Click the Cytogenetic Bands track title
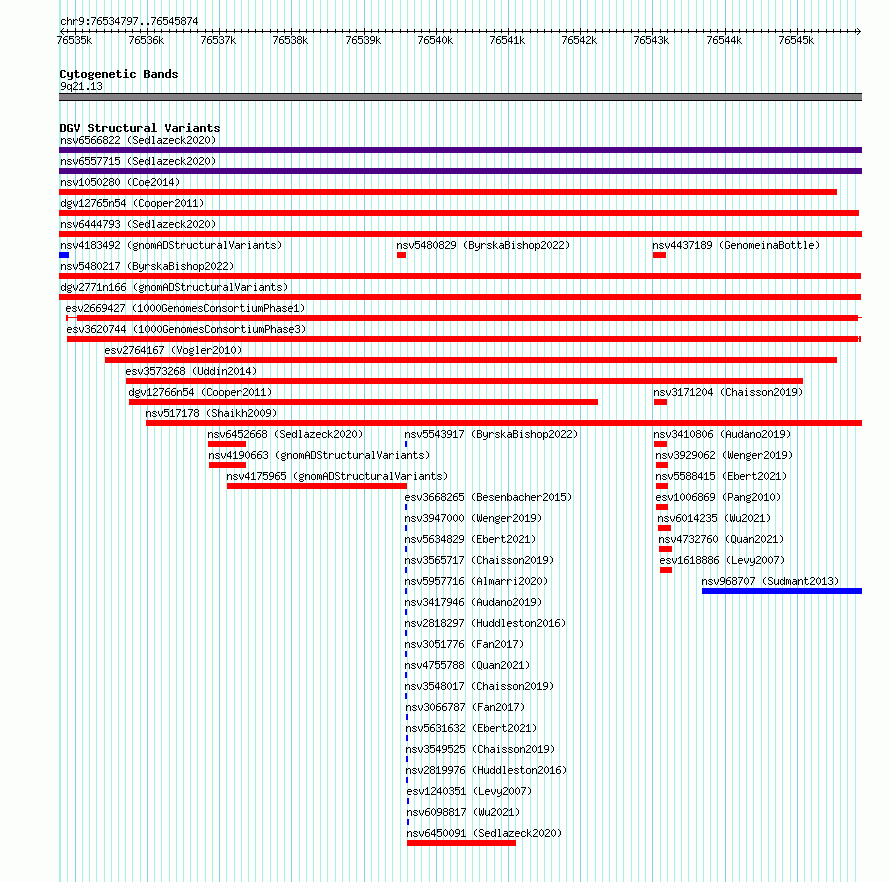Screen dimensions: 890x882 click(x=119, y=74)
